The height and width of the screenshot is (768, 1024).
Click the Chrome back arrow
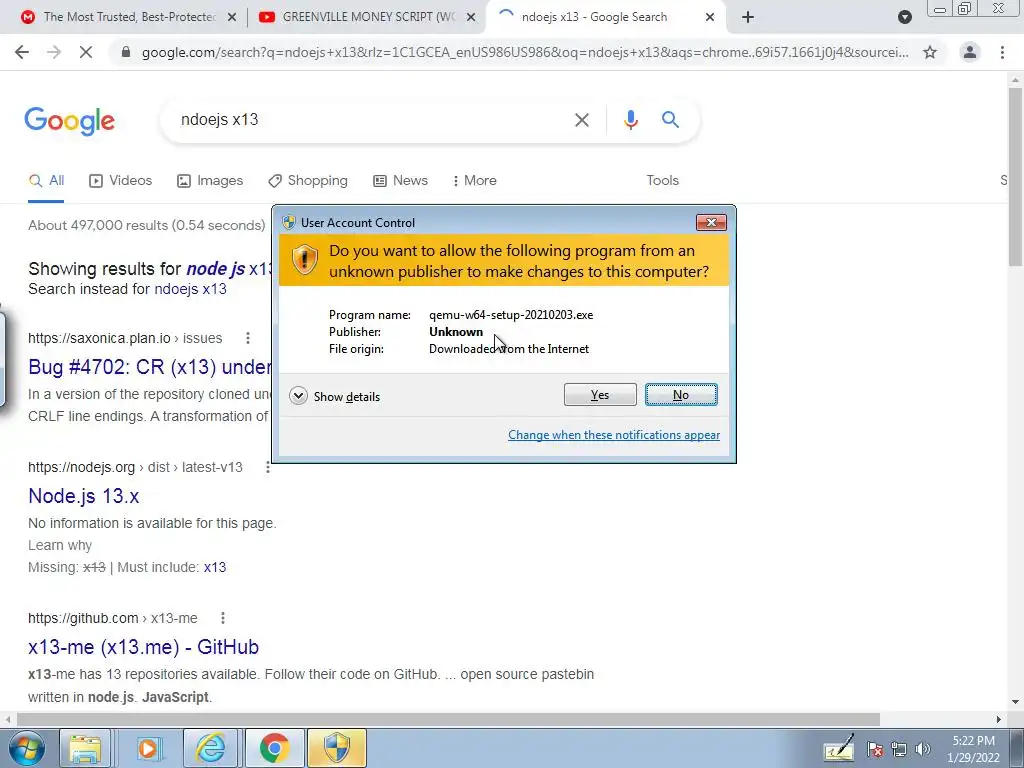22,52
